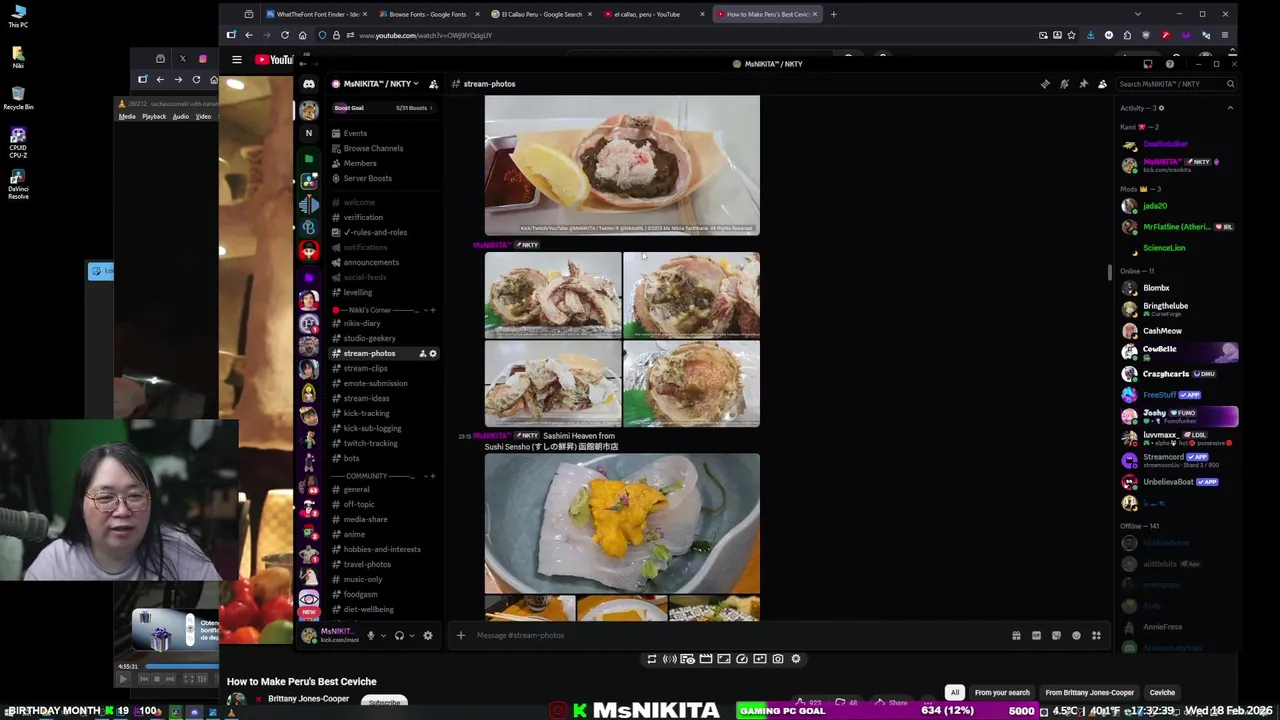Add channel to Nikki's Corner category

(x=433, y=310)
